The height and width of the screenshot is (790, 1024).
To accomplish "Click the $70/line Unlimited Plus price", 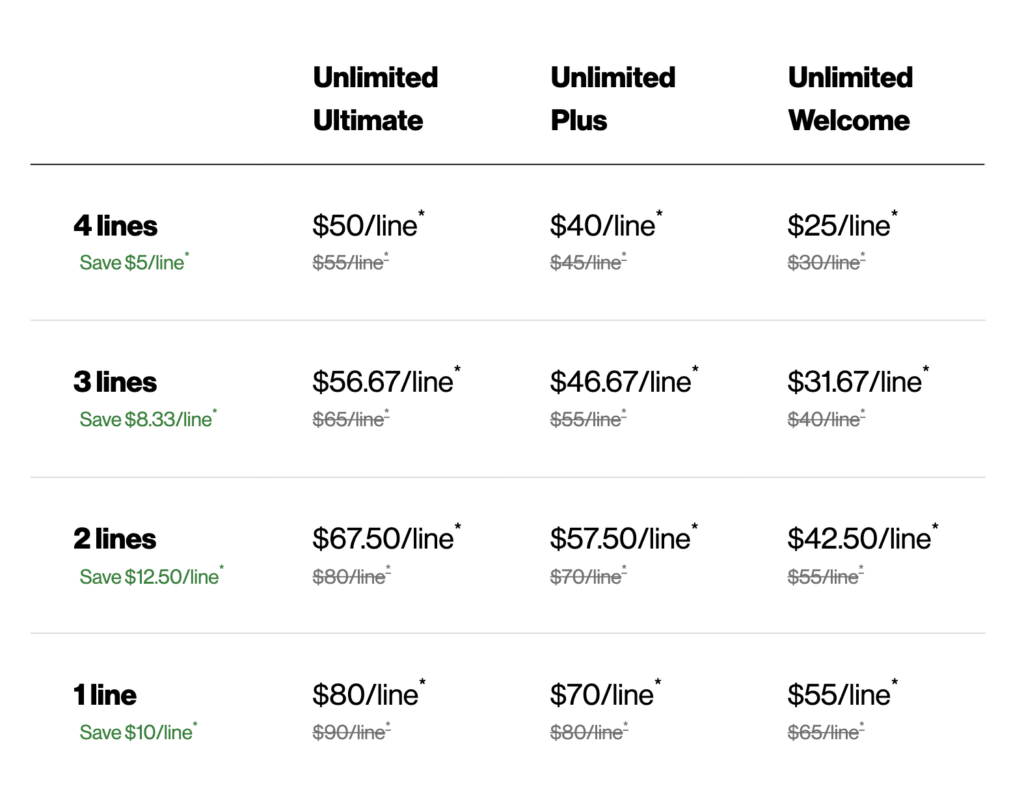I will coord(602,695).
